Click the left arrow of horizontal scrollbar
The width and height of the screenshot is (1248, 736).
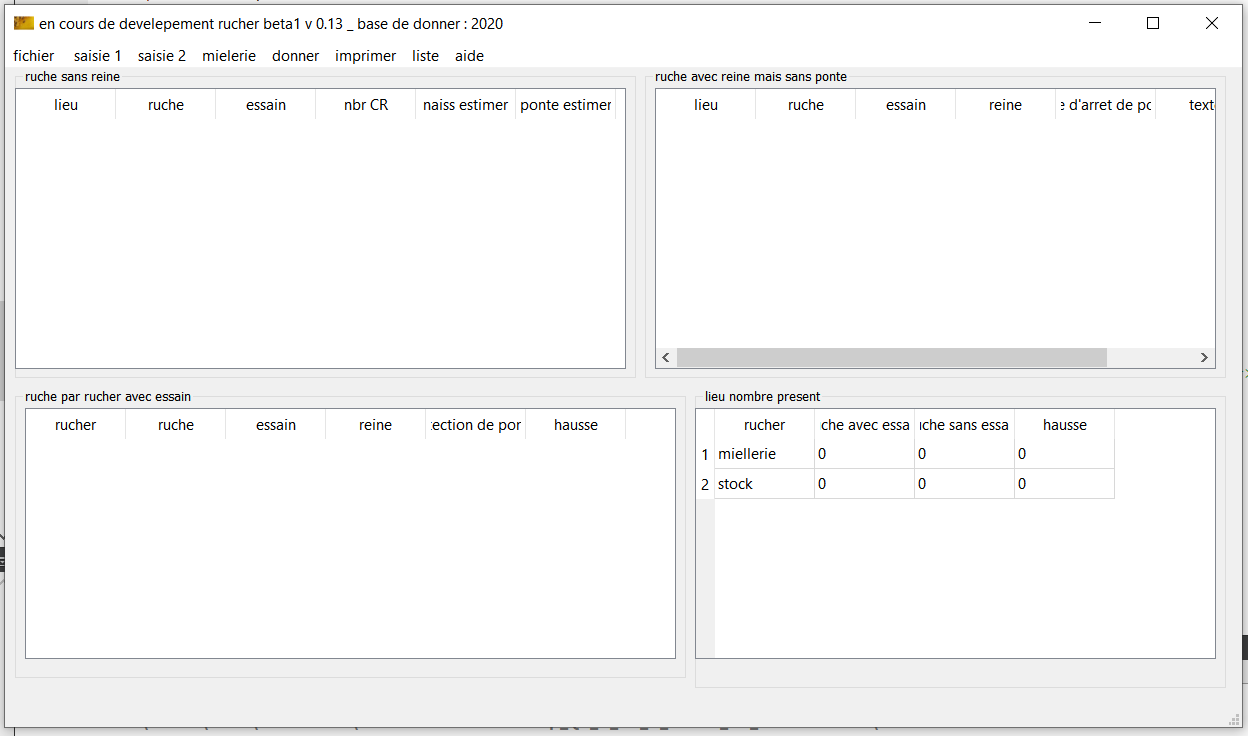666,358
